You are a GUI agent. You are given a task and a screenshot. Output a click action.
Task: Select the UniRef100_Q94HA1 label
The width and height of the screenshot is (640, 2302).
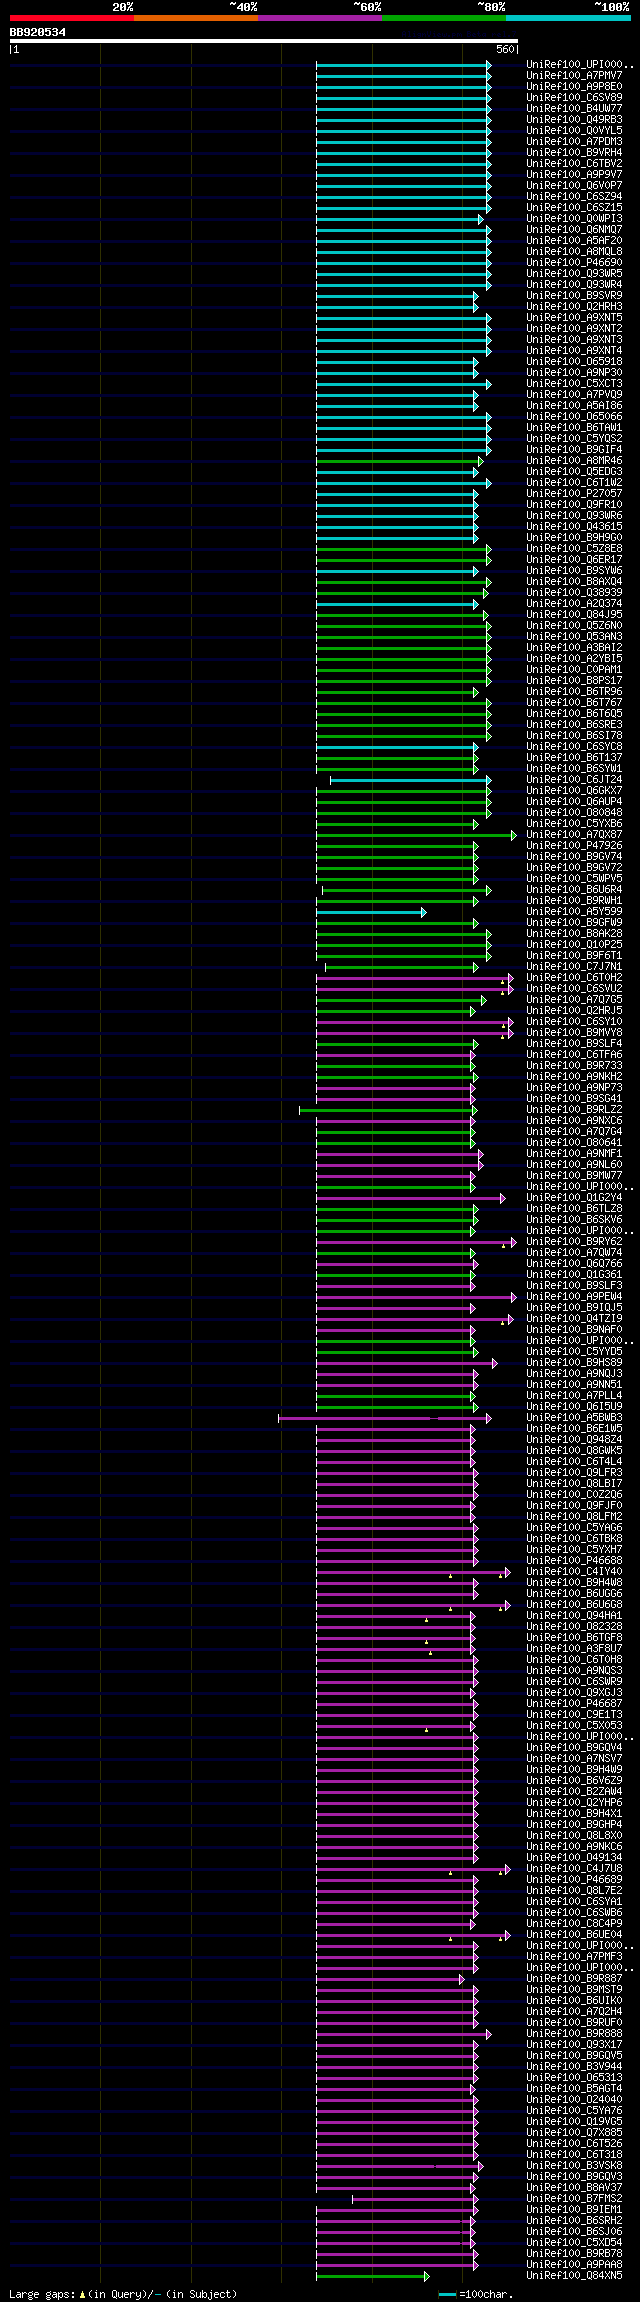[574, 1615]
